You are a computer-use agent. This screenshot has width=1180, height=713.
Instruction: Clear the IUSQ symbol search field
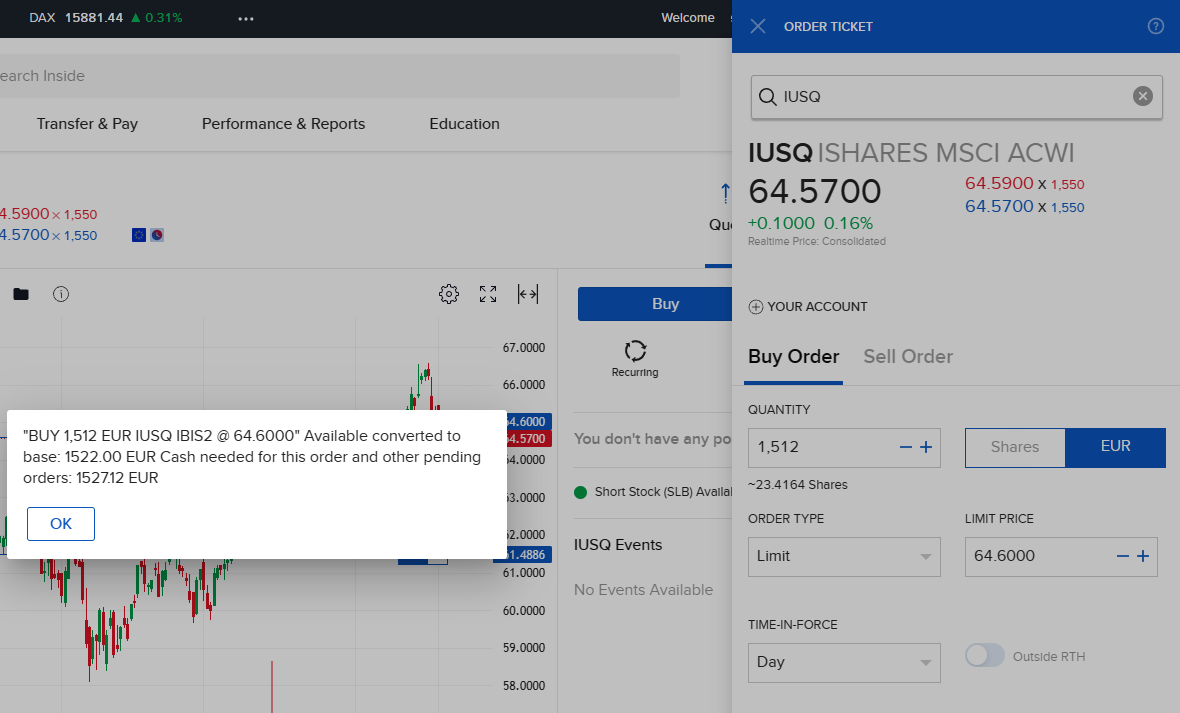(1142, 96)
